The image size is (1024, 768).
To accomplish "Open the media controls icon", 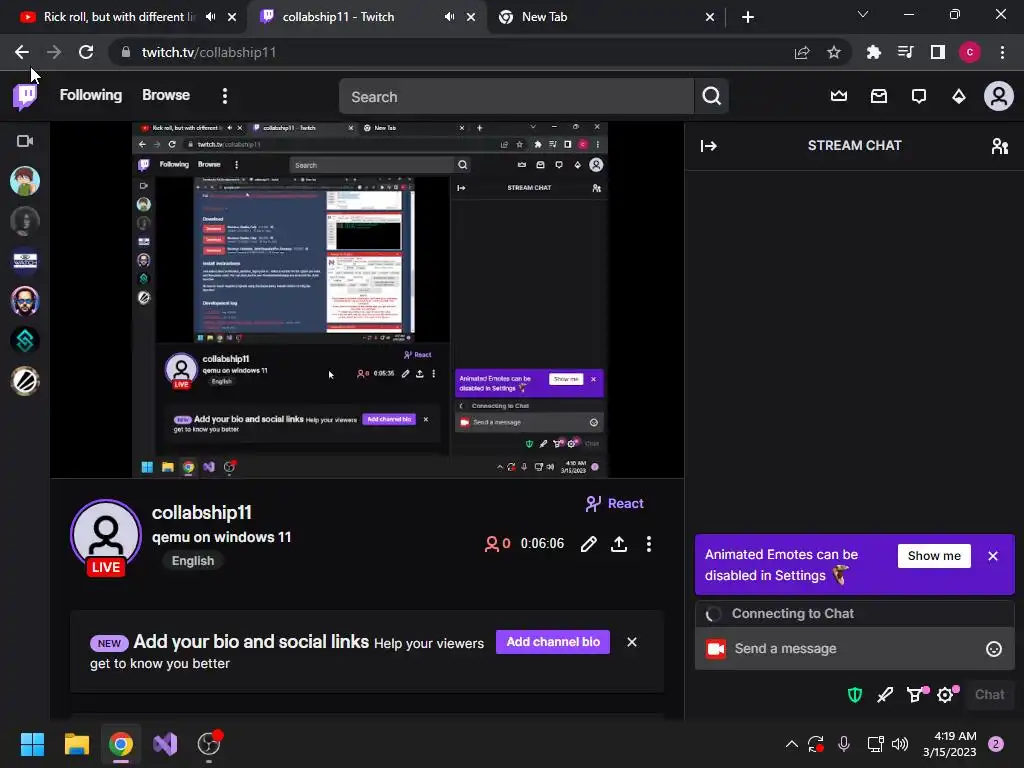I will pyautogui.click(x=905, y=52).
